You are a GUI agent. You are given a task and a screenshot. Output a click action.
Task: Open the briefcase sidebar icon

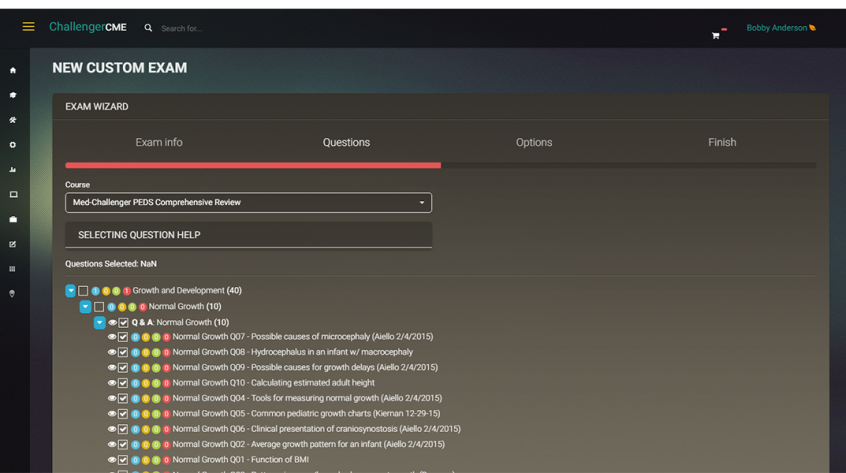point(13,219)
